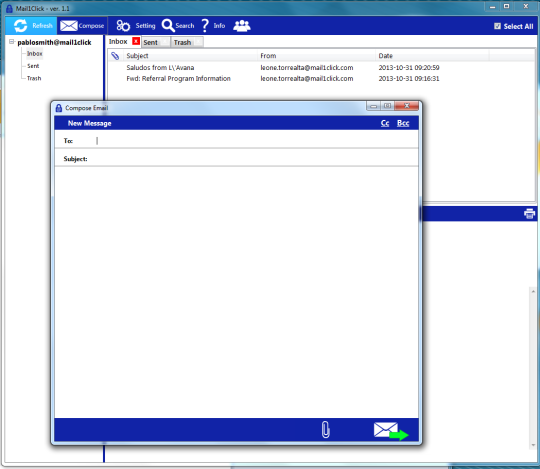Image resolution: width=540 pixels, height=469 pixels.
Task: Open Setting gears icon
Action: [x=123, y=26]
